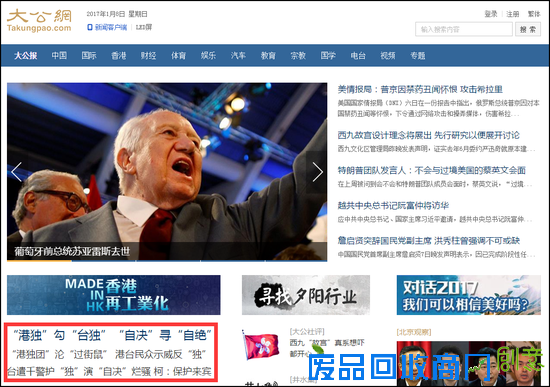Open the 体育 section

(179, 55)
